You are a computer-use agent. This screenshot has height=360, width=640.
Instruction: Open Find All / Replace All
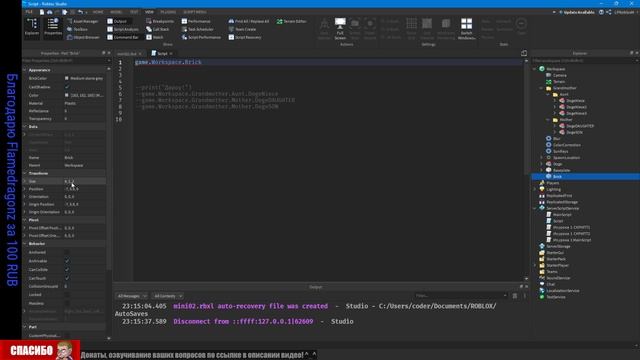tap(249, 21)
